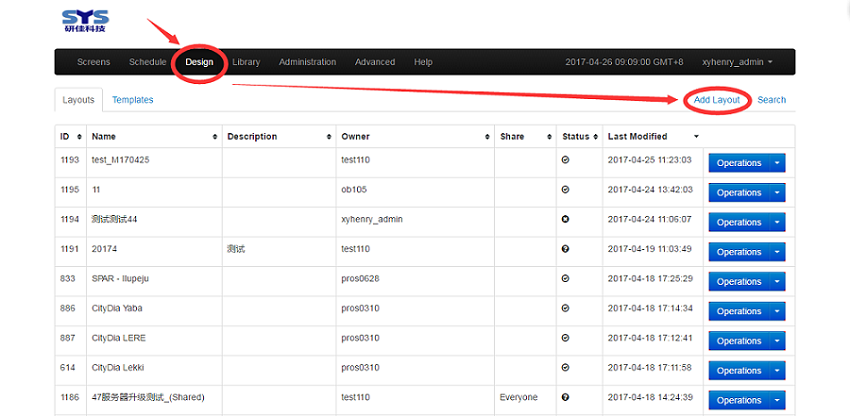Click sort arrows on Name column
The image size is (850, 416).
215,136
